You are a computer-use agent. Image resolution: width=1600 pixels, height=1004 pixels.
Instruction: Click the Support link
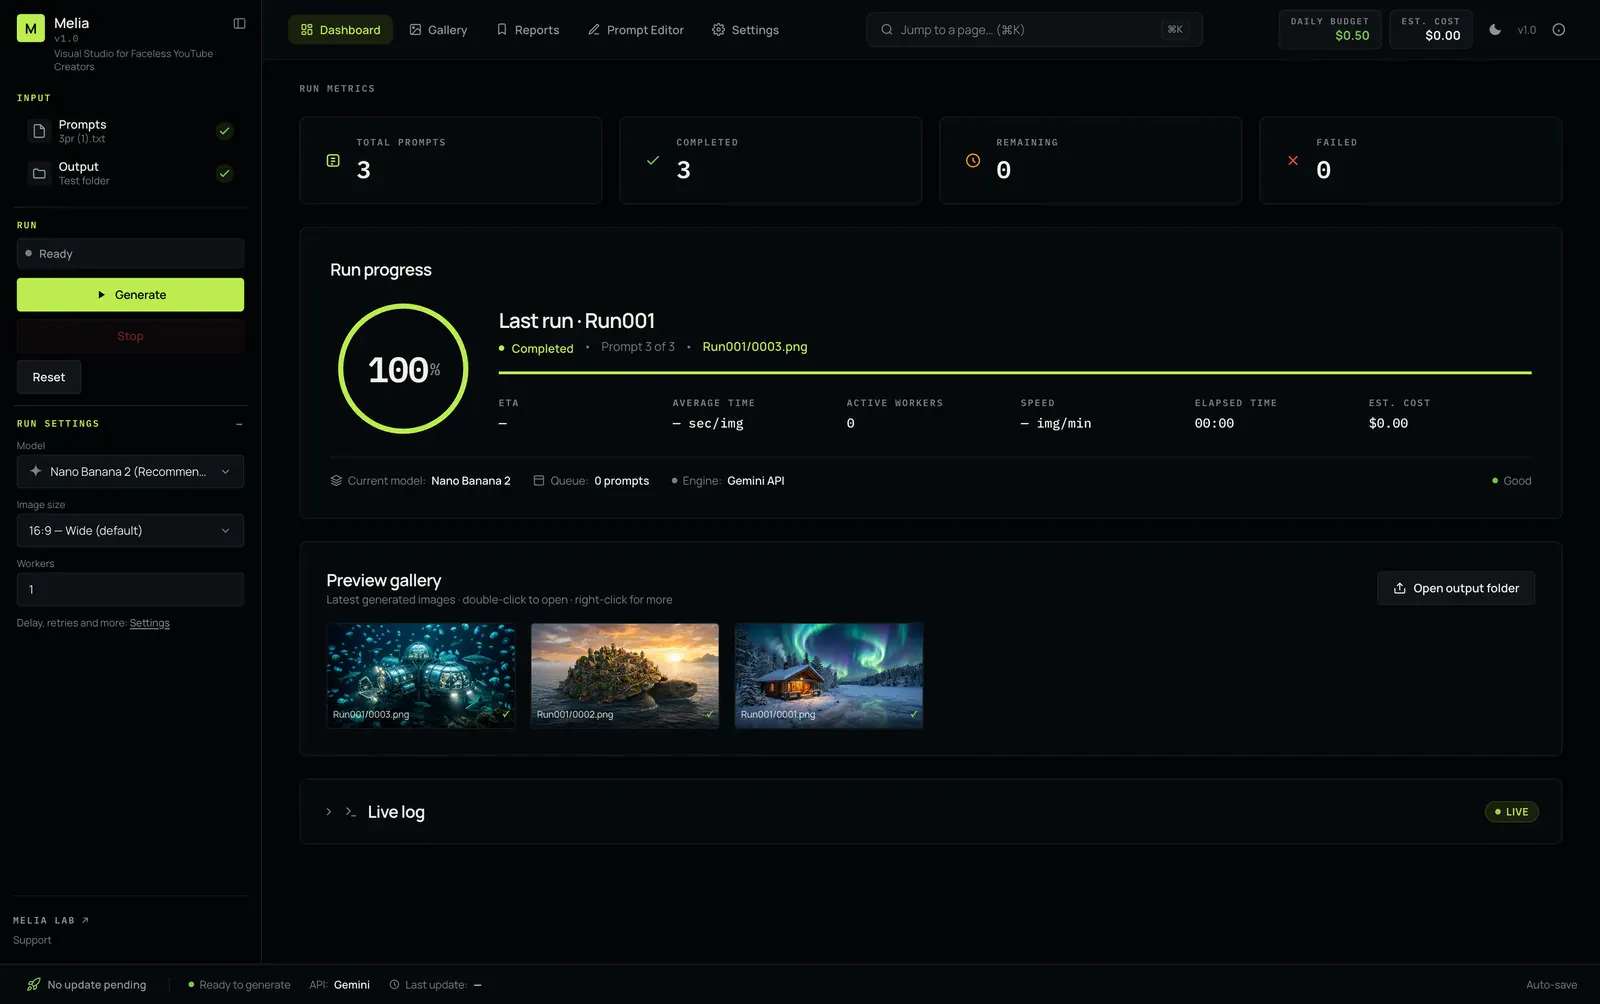tap(32, 940)
